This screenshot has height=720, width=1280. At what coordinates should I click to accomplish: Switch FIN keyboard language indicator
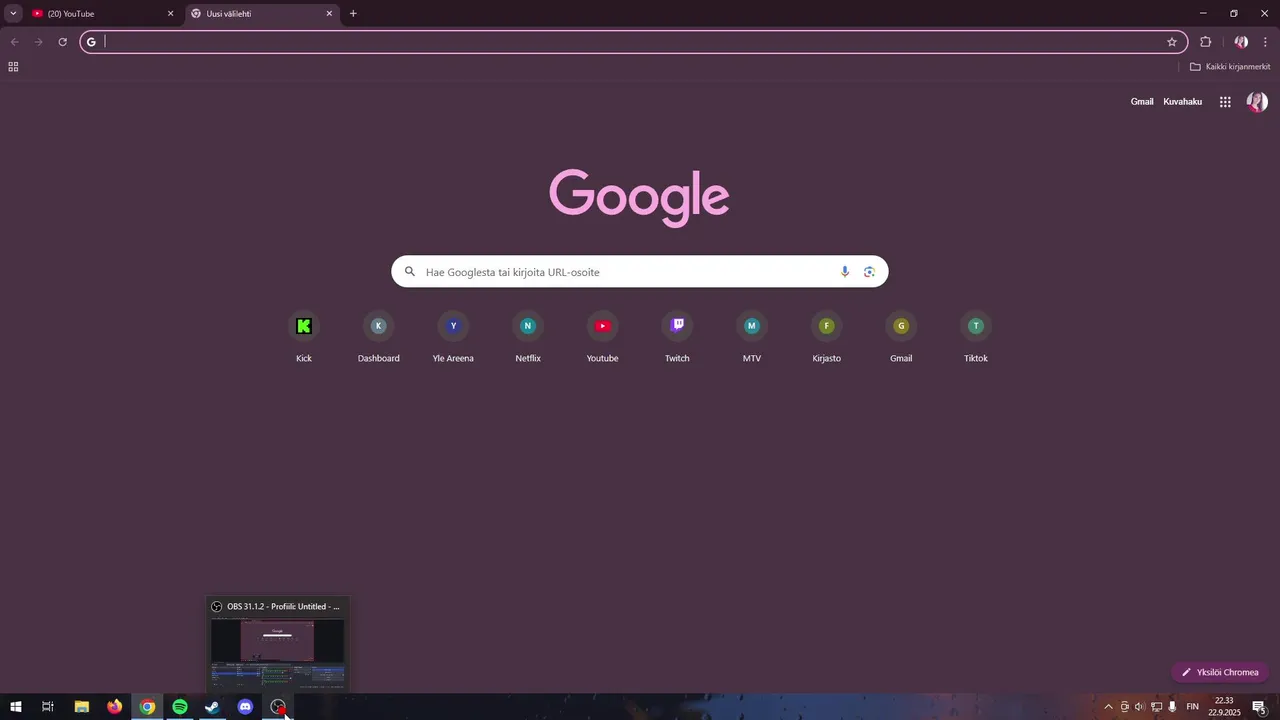(x=1192, y=707)
